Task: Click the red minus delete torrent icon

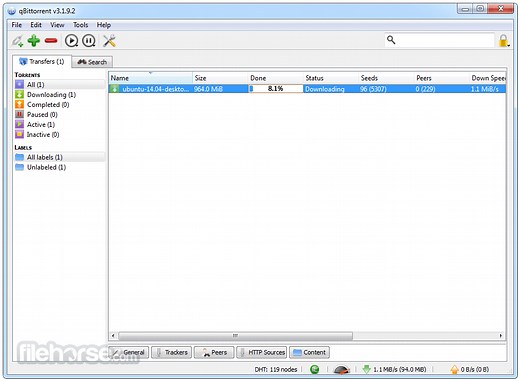Action: click(x=51, y=41)
